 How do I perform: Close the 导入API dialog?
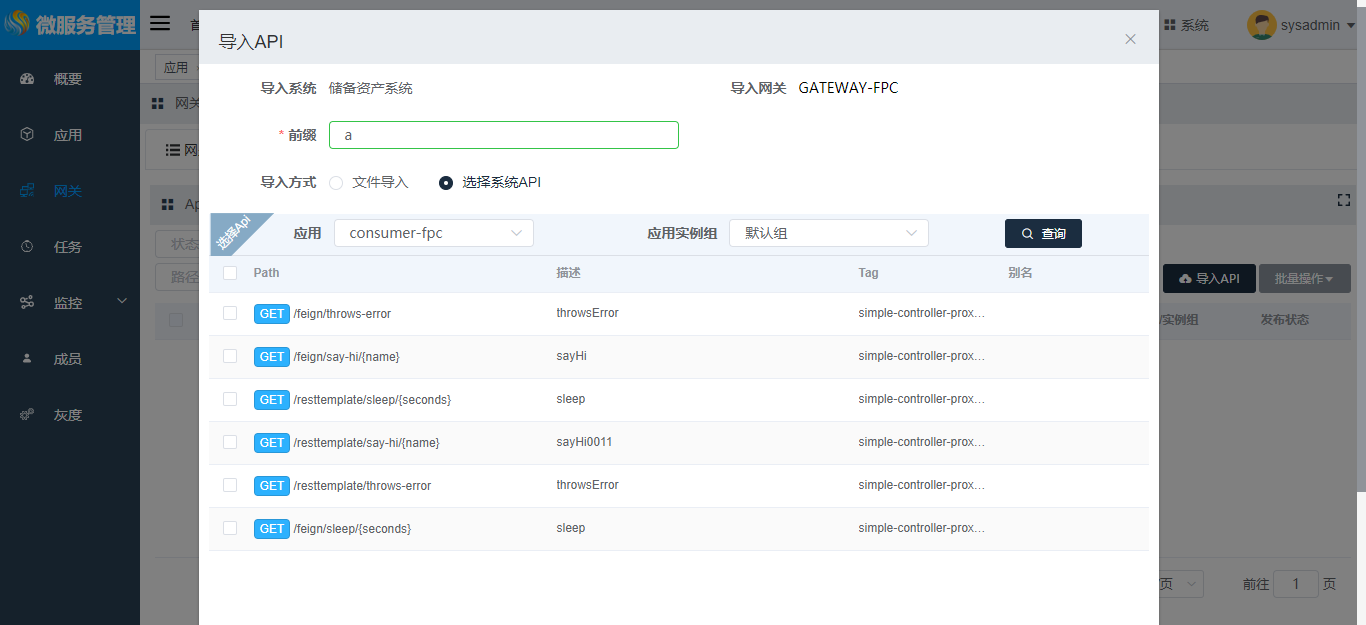click(1130, 39)
